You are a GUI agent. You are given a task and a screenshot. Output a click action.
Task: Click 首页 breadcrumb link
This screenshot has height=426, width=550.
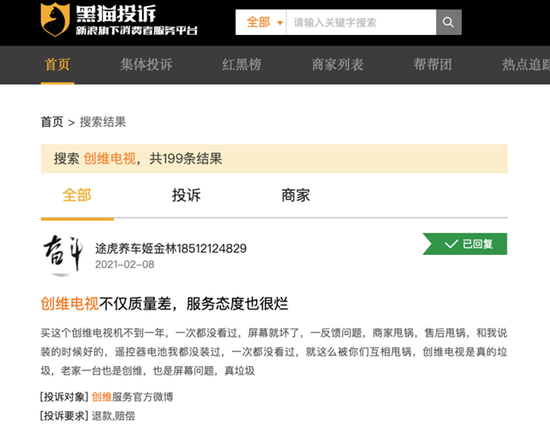click(52, 122)
